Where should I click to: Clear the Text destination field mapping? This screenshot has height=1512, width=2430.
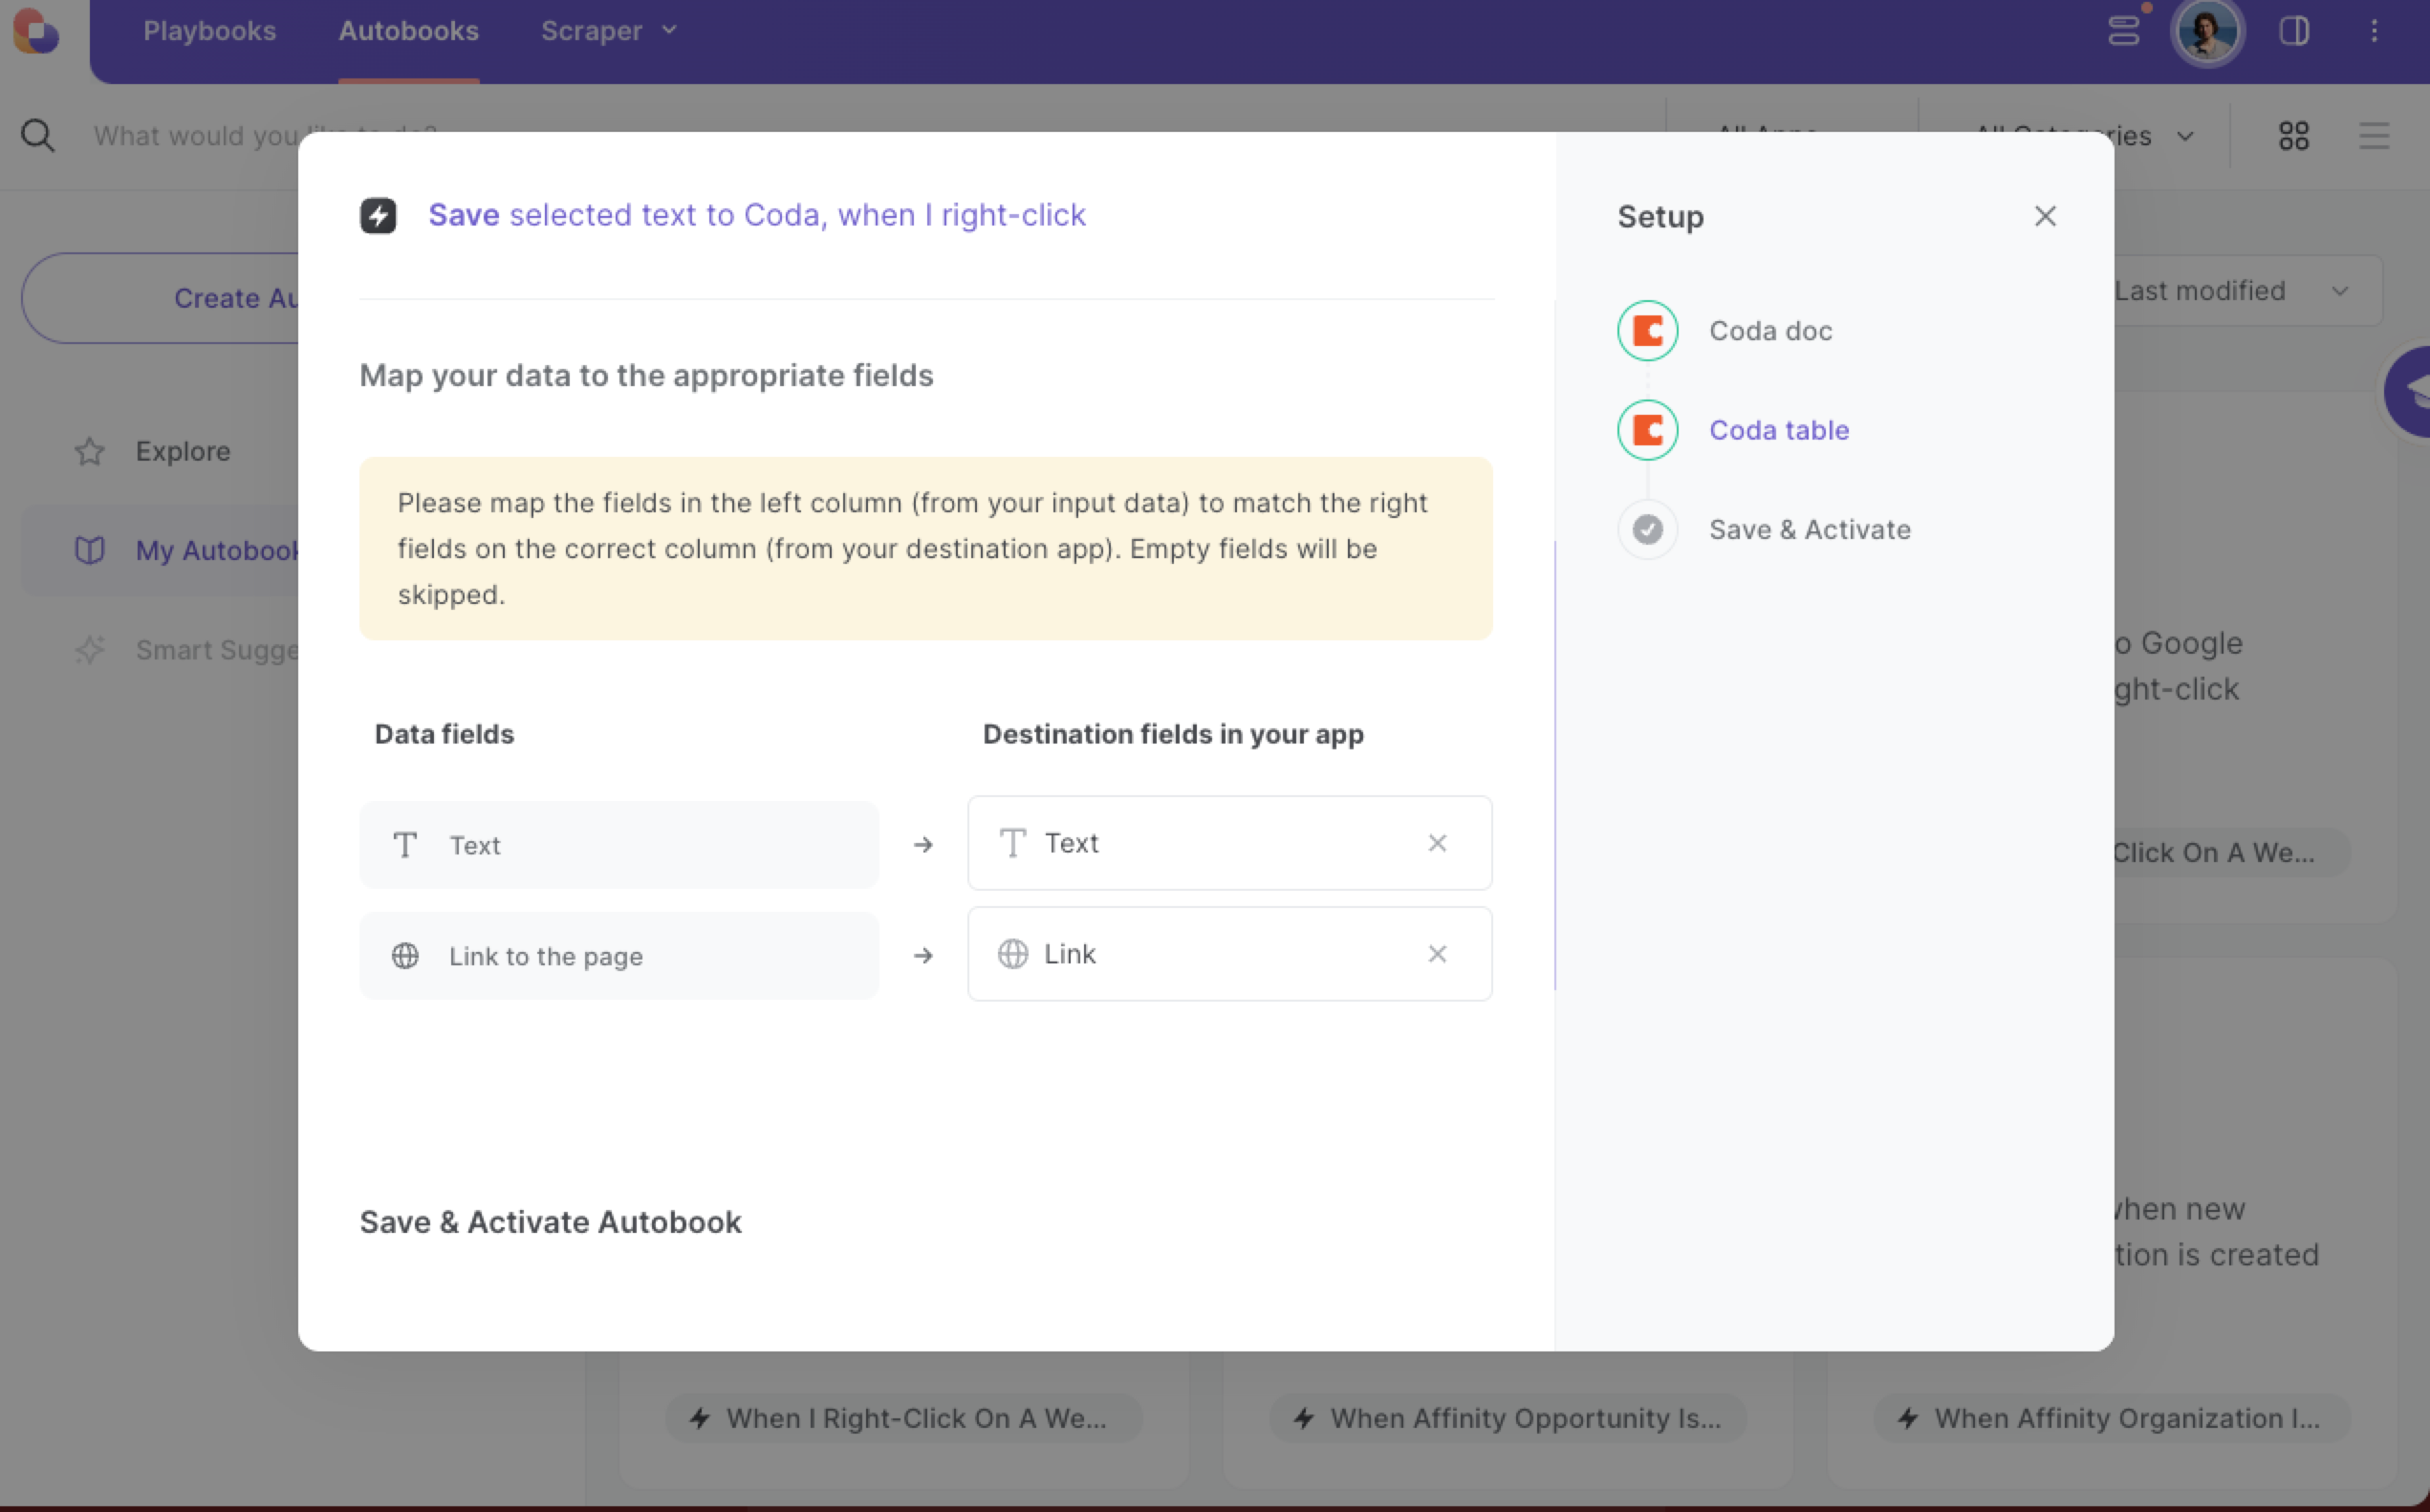(x=1437, y=843)
